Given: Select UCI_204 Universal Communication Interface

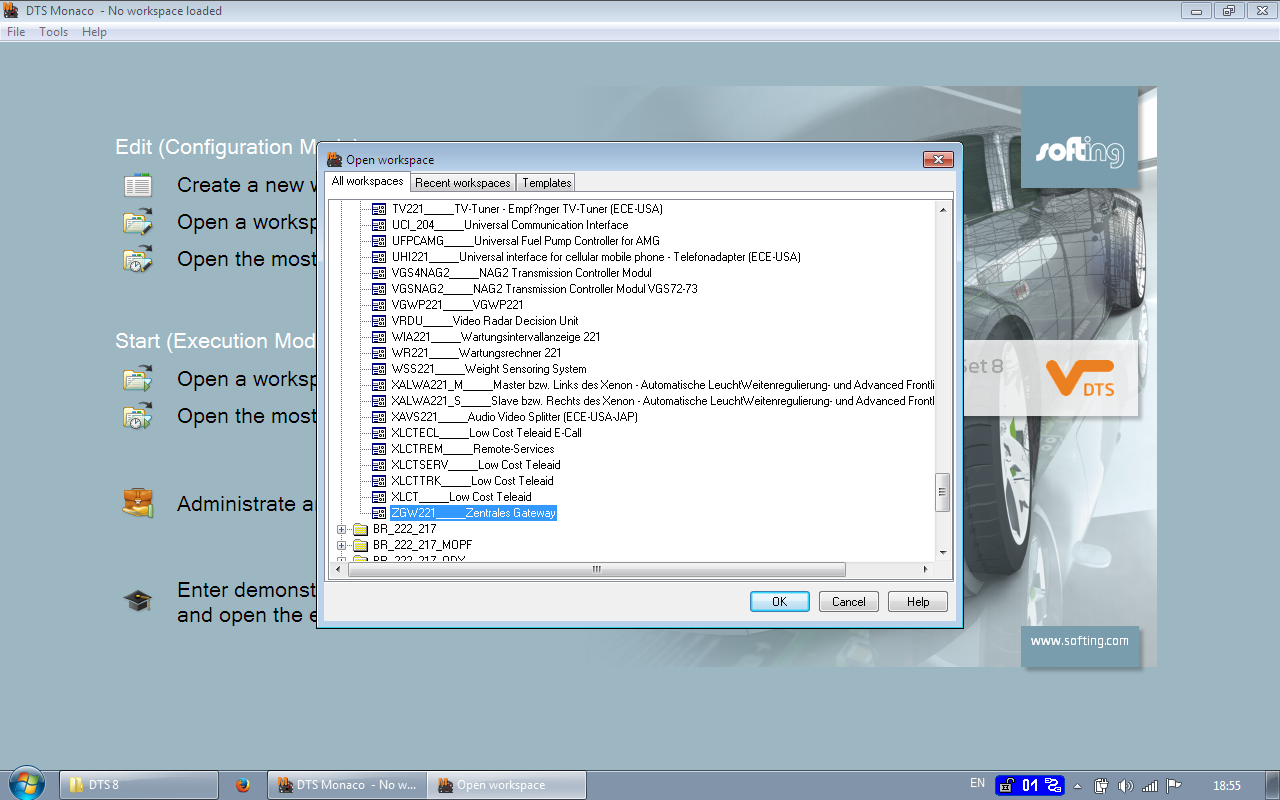Looking at the screenshot, I should [x=510, y=225].
